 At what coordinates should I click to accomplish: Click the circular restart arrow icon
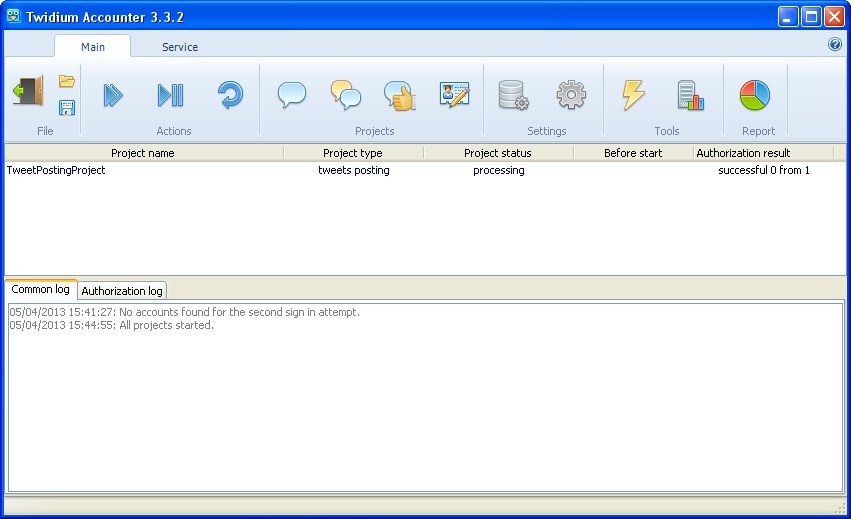(231, 95)
